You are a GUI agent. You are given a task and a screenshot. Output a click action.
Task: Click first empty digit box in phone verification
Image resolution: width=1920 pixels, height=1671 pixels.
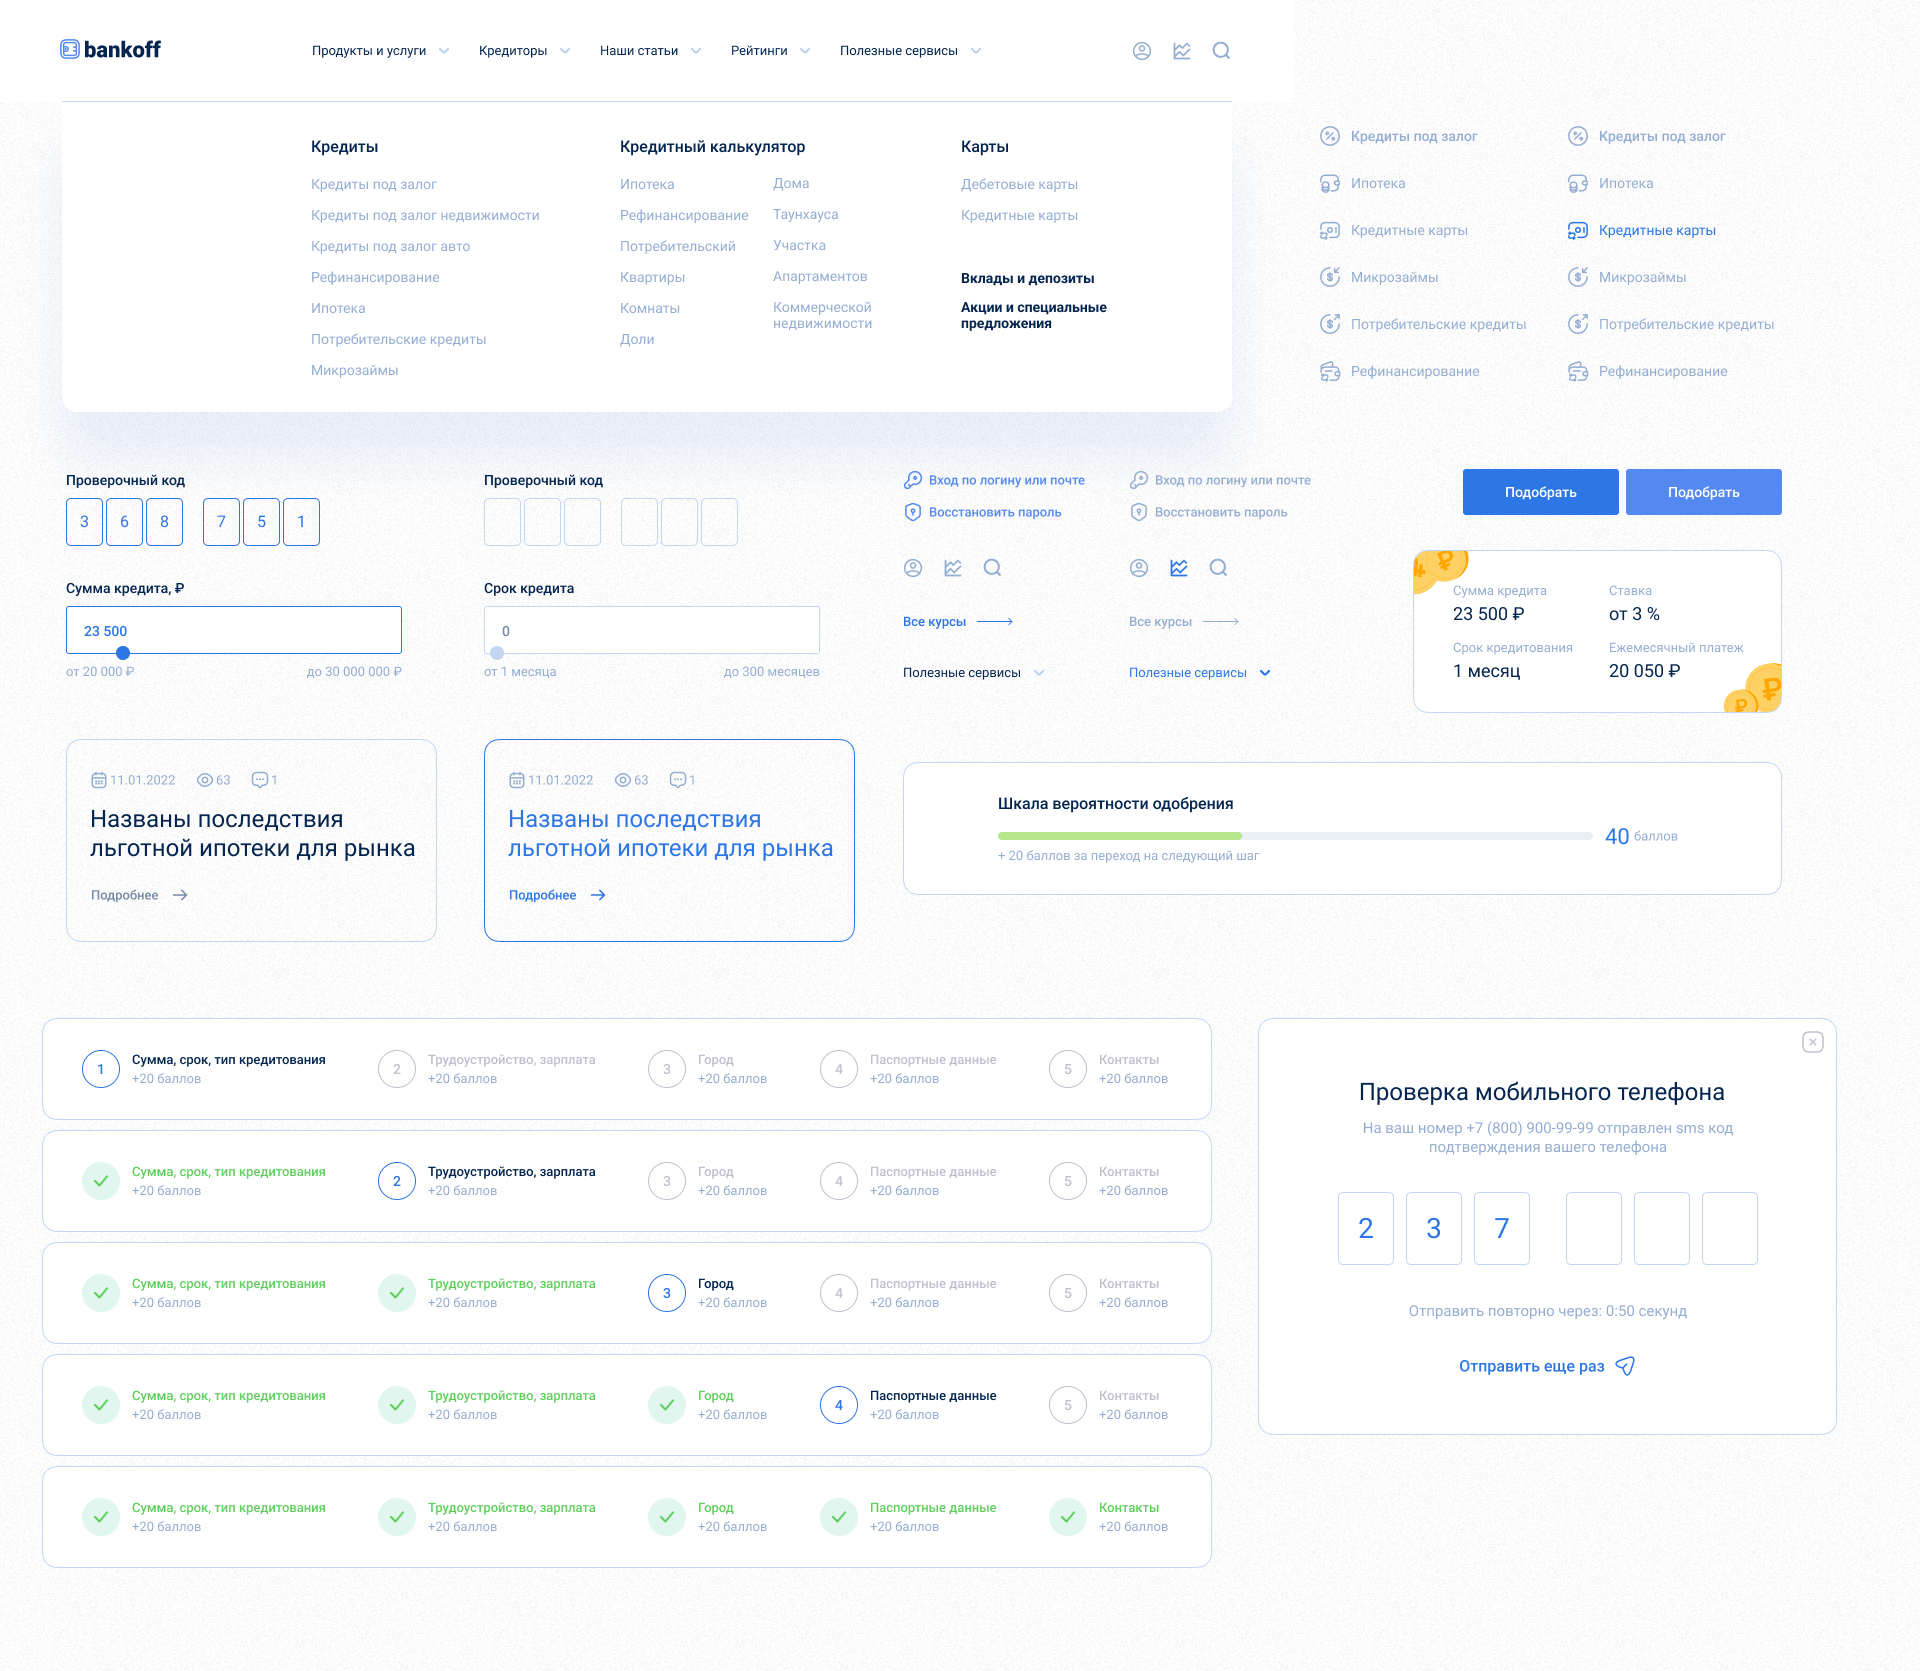coord(1593,1228)
